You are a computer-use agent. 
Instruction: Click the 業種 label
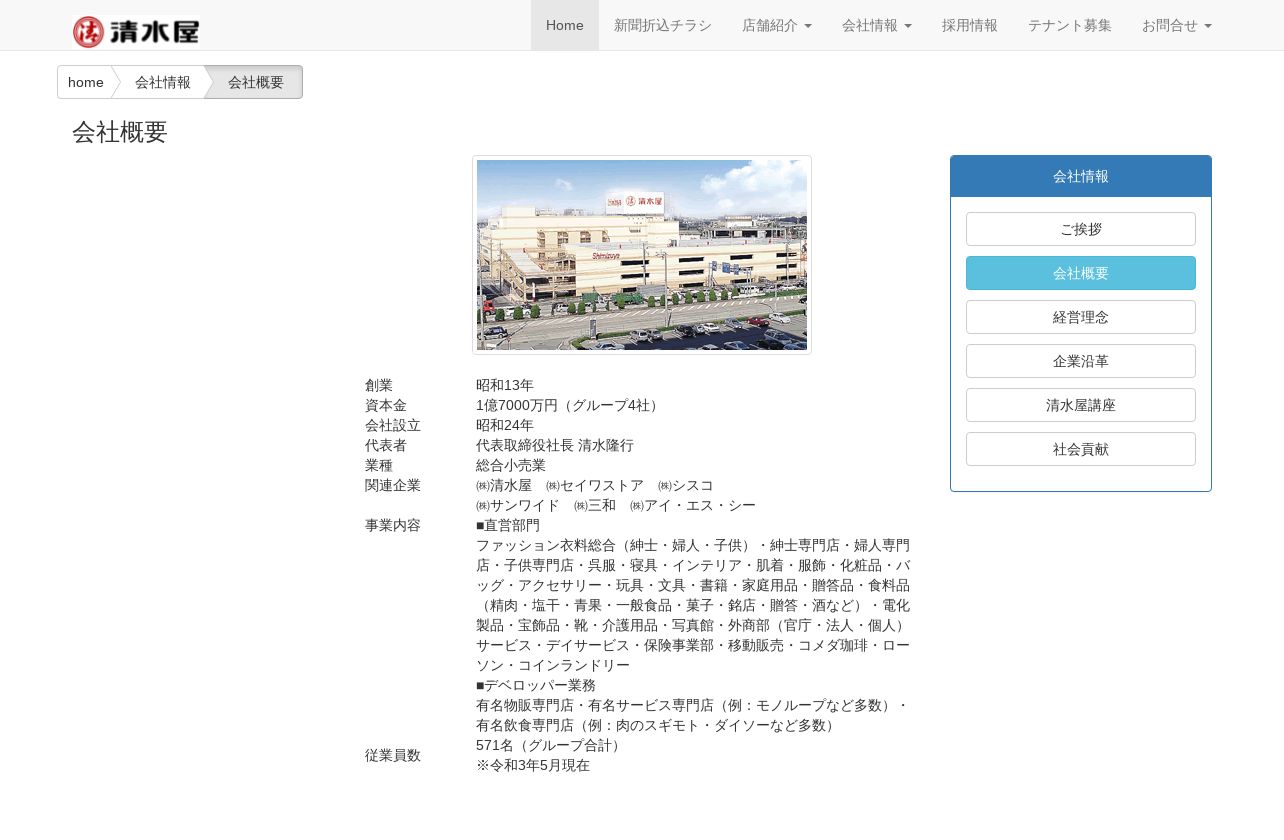point(379,465)
